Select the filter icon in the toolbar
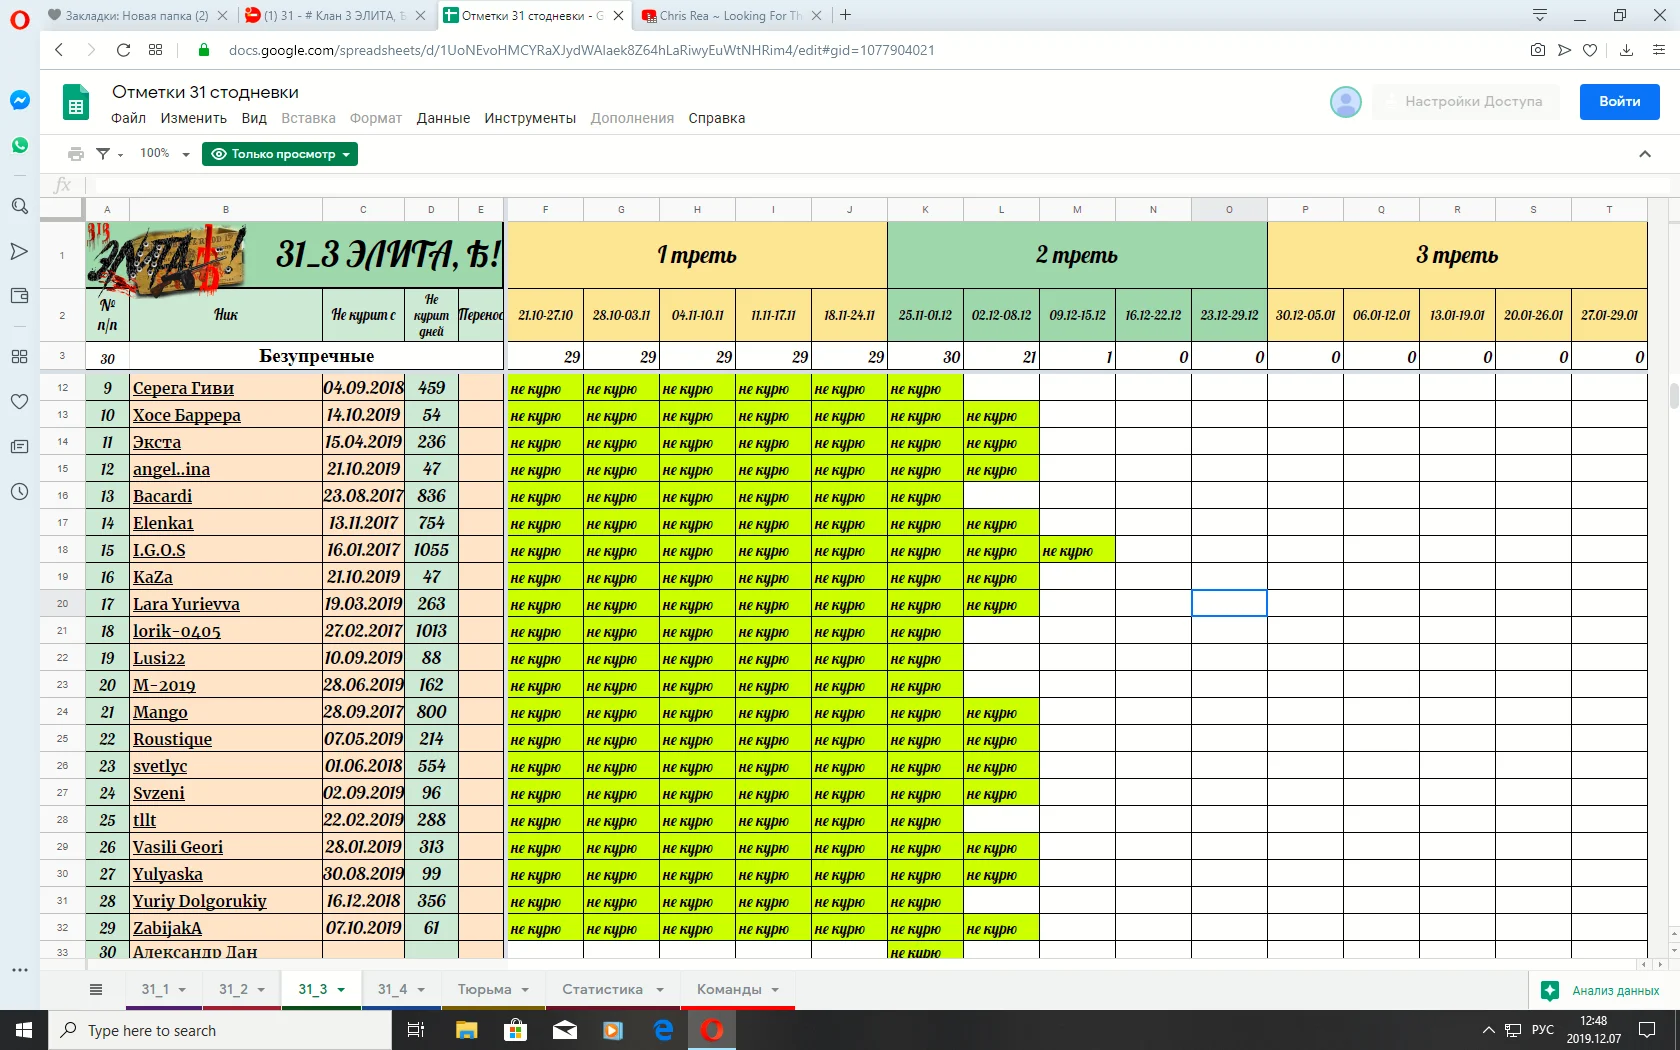This screenshot has width=1680, height=1050. pyautogui.click(x=105, y=154)
